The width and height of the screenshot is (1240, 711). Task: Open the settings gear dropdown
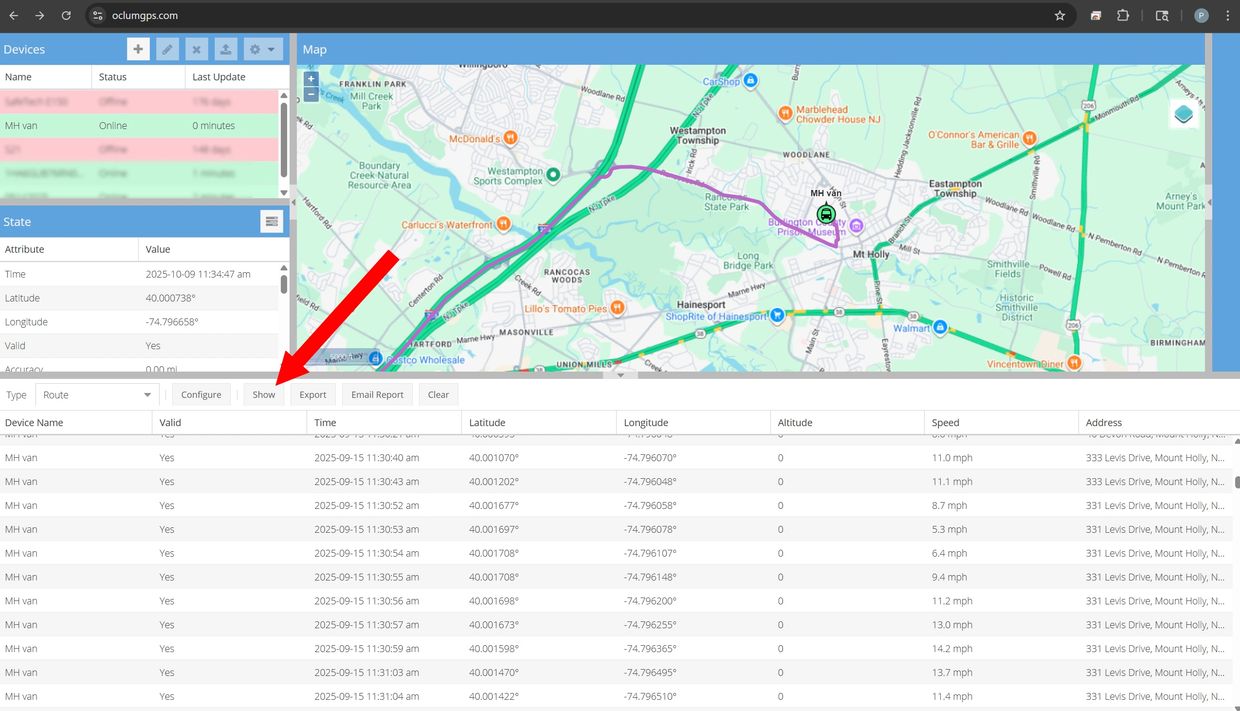[263, 49]
